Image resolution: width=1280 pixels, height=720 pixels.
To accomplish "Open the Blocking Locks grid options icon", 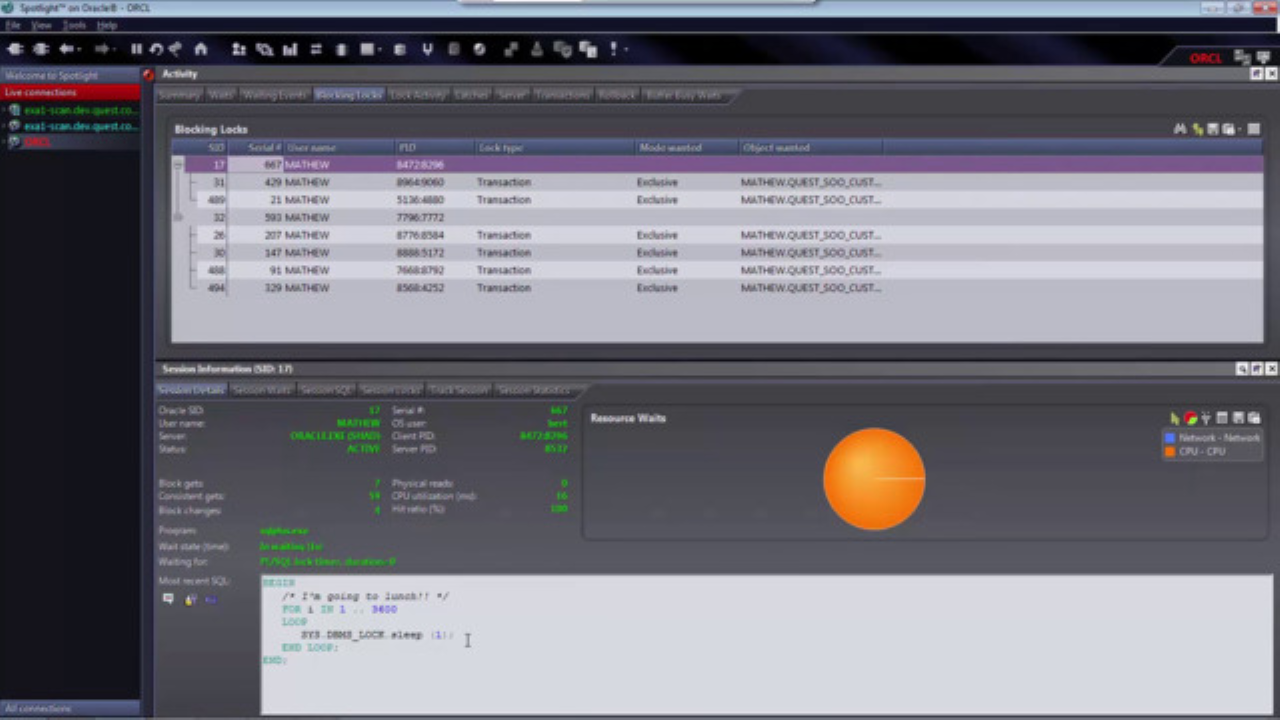I will pos(1253,129).
